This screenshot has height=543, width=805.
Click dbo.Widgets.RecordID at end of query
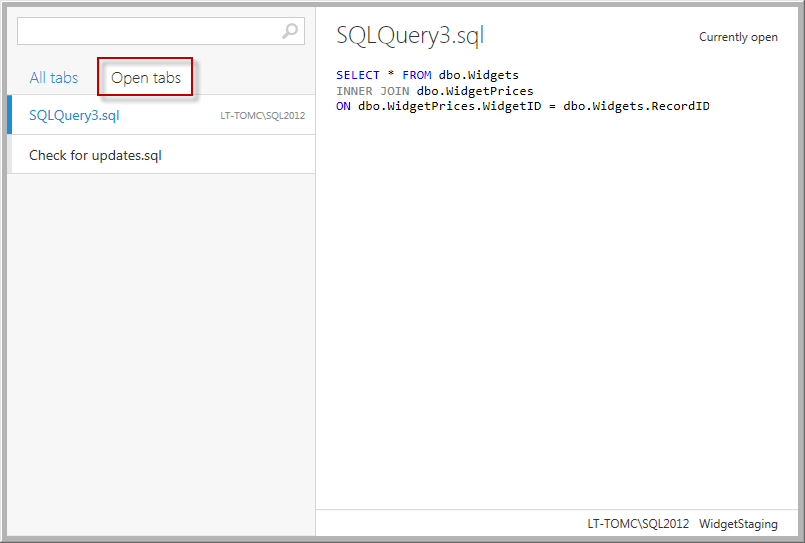click(636, 106)
